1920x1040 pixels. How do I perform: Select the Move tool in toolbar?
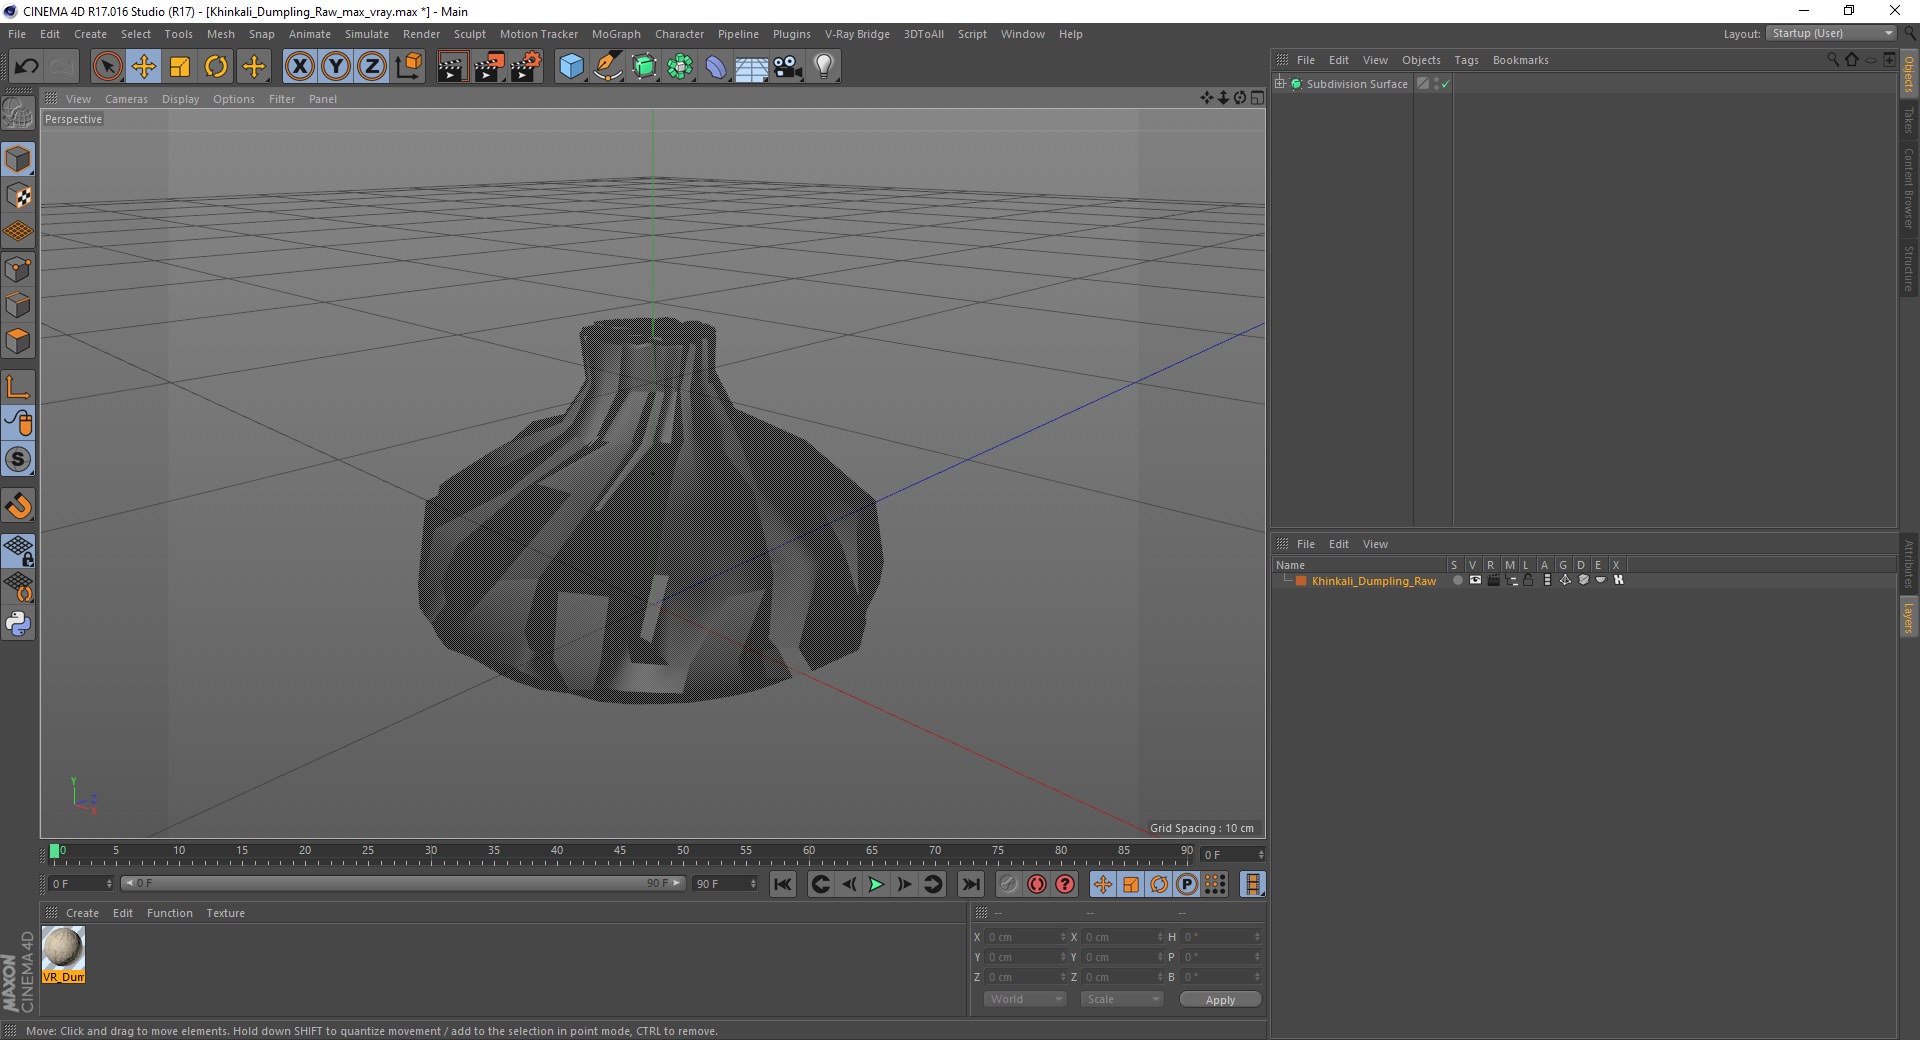coord(144,67)
